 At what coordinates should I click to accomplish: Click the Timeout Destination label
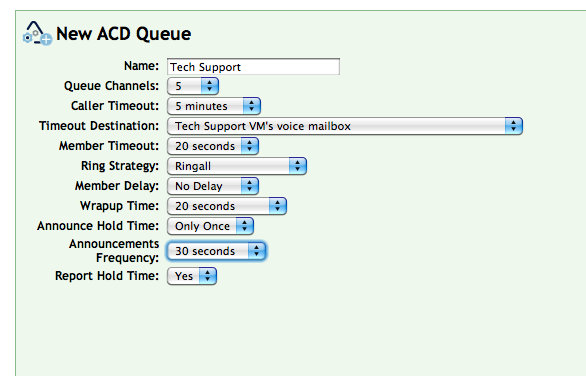(x=99, y=126)
